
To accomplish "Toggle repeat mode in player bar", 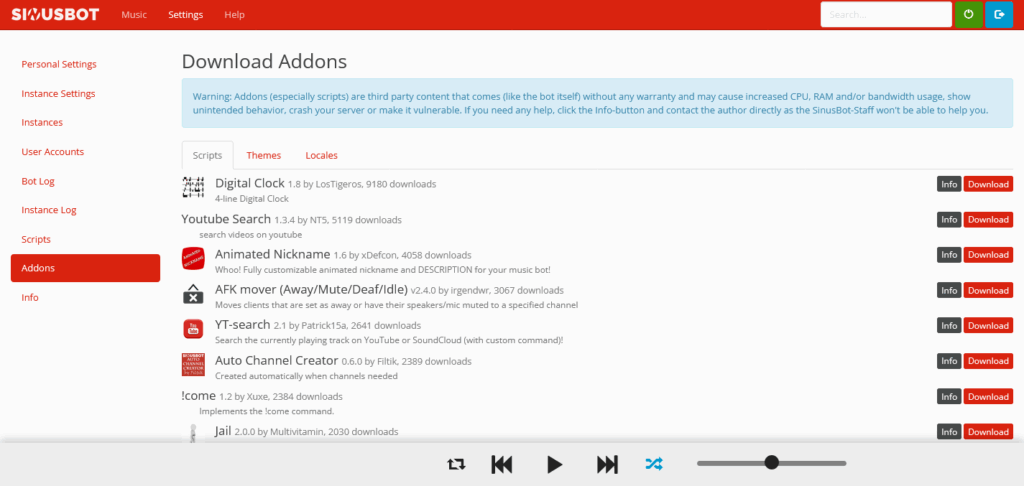I will pos(456,463).
